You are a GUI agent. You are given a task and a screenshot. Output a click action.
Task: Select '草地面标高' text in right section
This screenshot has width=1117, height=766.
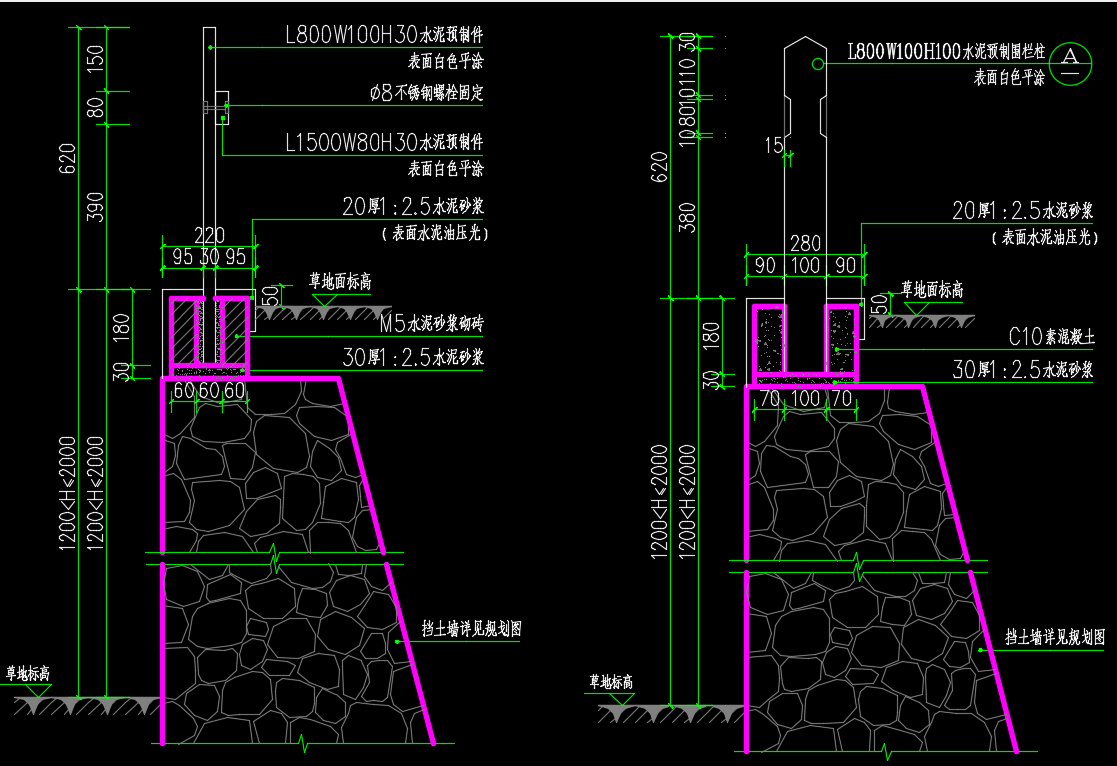coord(932,289)
